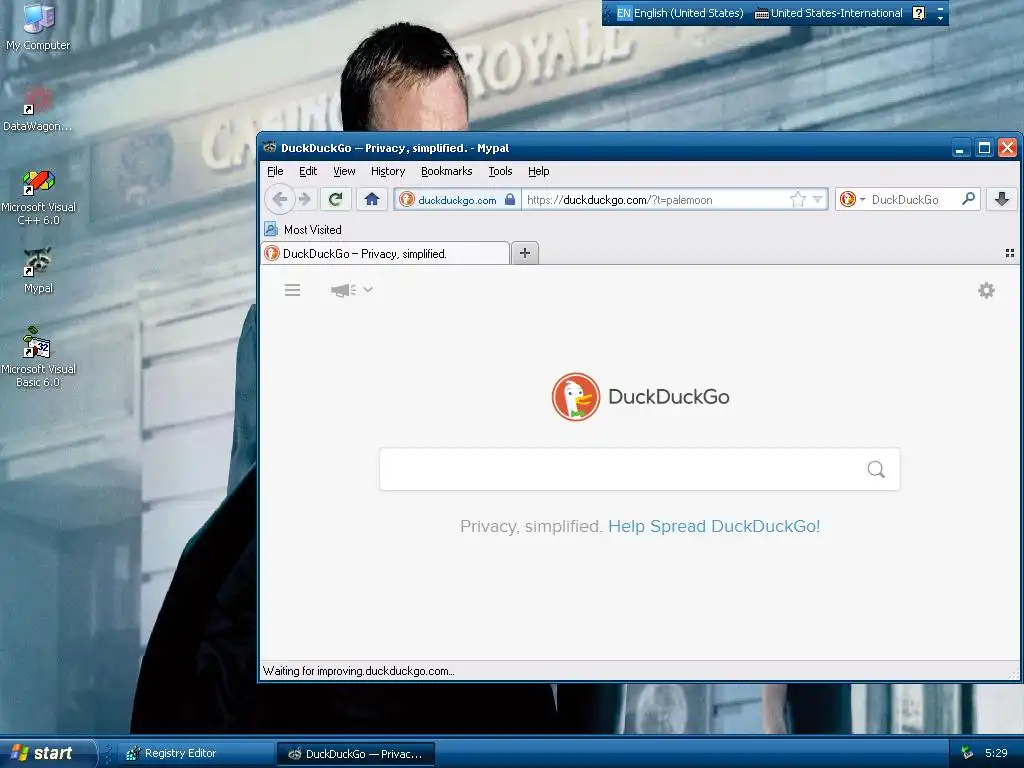Image resolution: width=1024 pixels, height=768 pixels.
Task: Click the magnifier icon in toolbar search box
Action: coord(969,199)
